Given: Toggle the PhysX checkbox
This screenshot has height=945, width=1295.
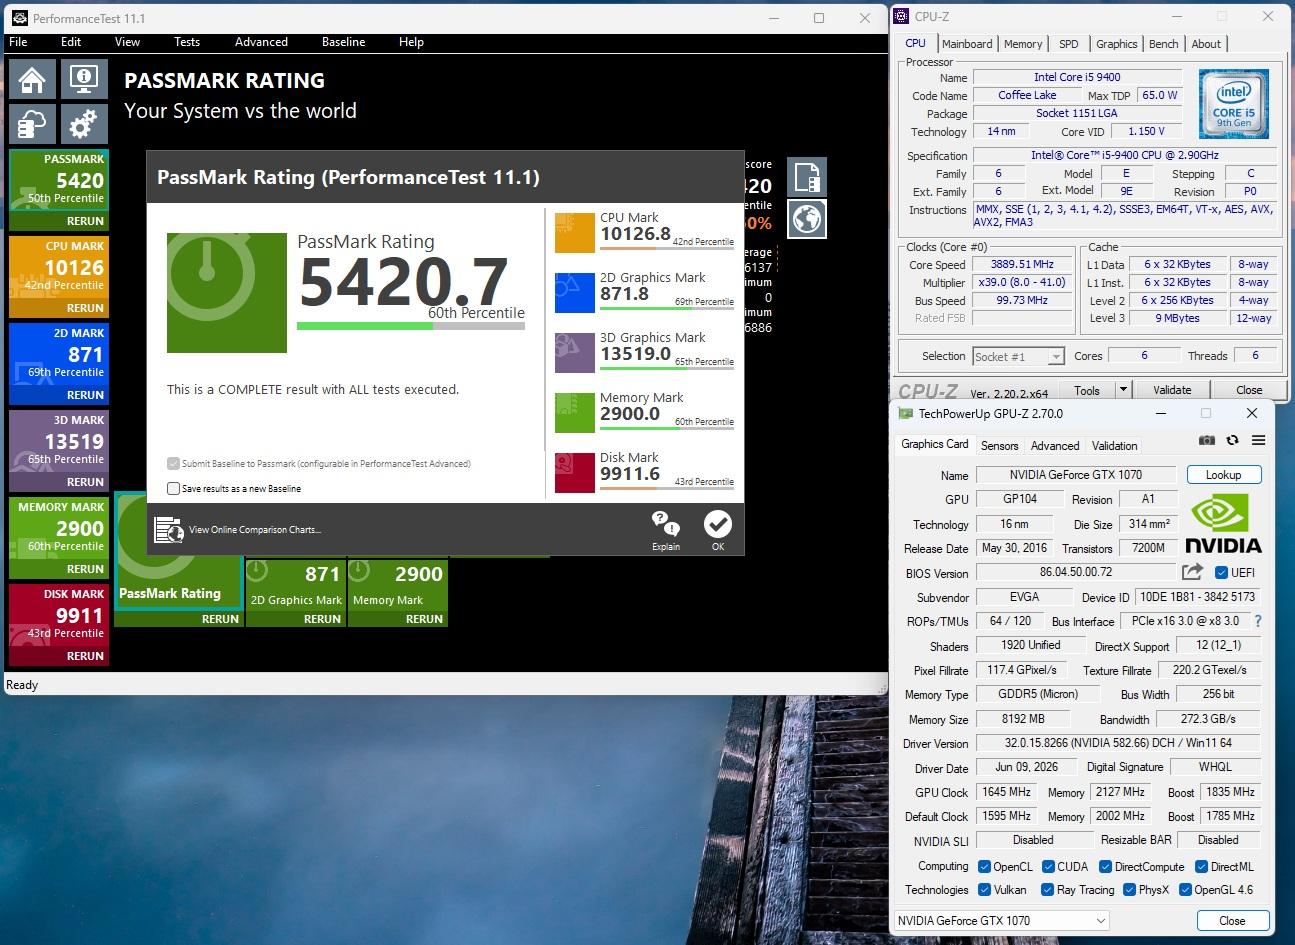Looking at the screenshot, I should click(1129, 890).
